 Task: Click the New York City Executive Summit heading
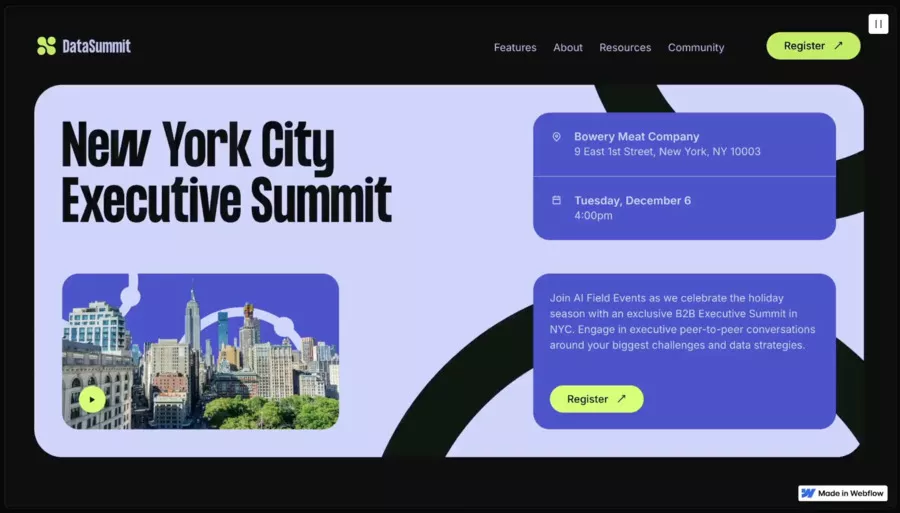coord(227,172)
